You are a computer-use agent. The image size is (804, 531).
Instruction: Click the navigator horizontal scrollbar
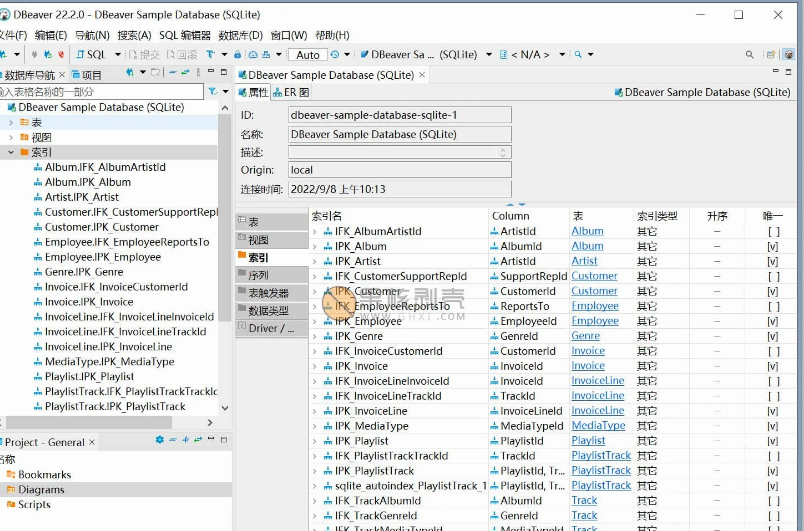(x=89, y=422)
